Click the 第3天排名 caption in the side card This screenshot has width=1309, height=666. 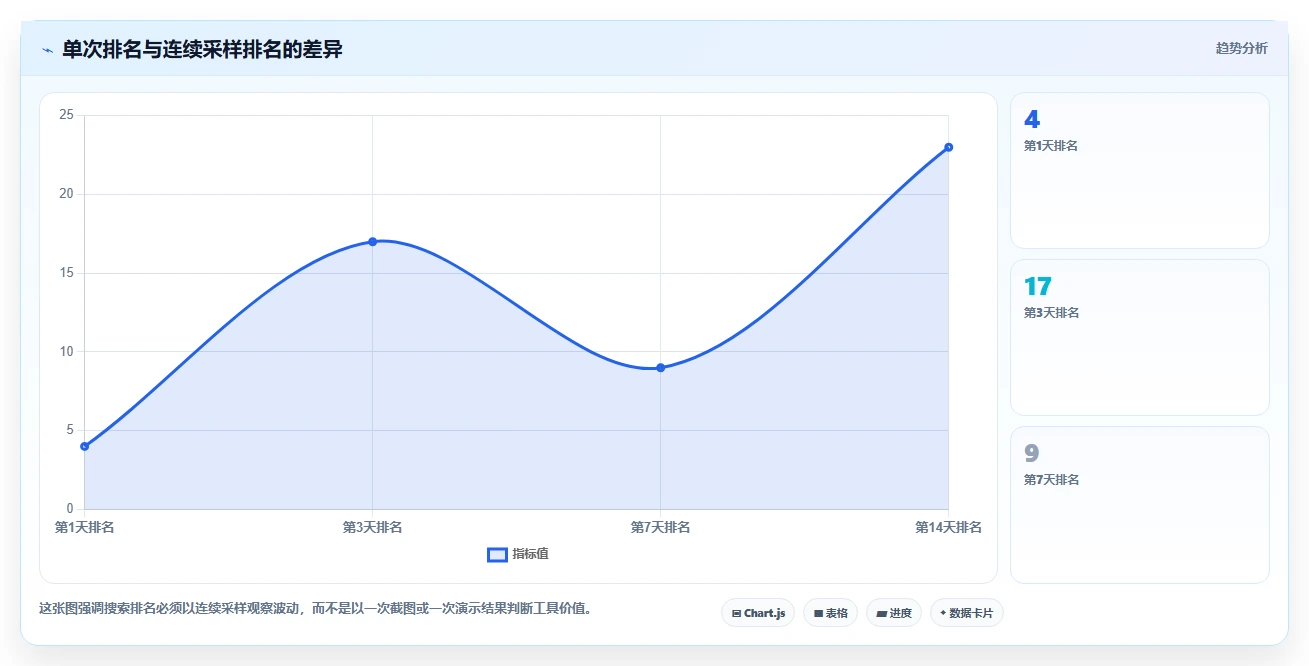click(x=1051, y=313)
